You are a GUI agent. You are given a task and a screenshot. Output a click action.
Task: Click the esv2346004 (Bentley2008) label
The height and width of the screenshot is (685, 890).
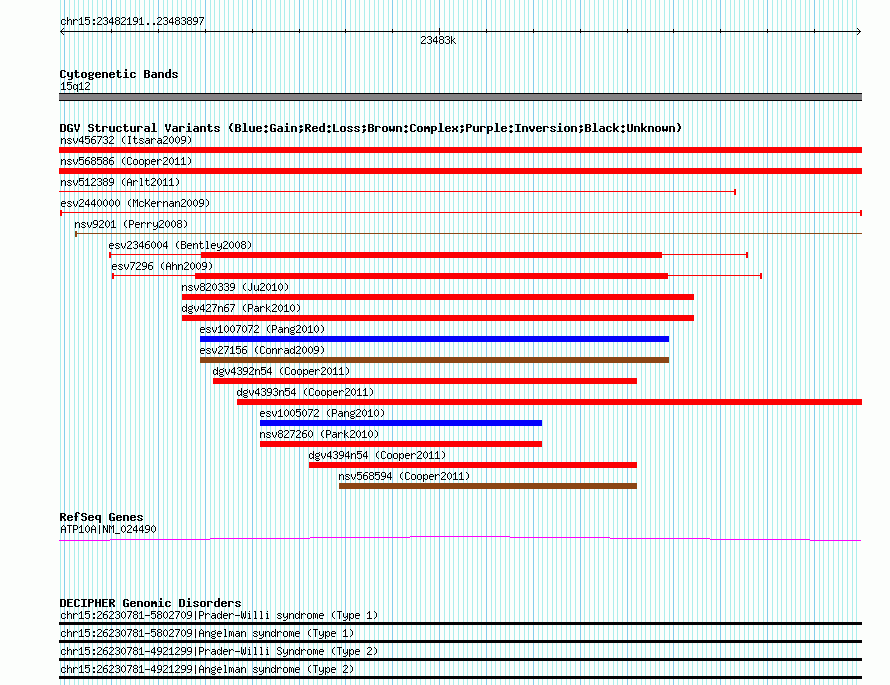pyautogui.click(x=180, y=245)
